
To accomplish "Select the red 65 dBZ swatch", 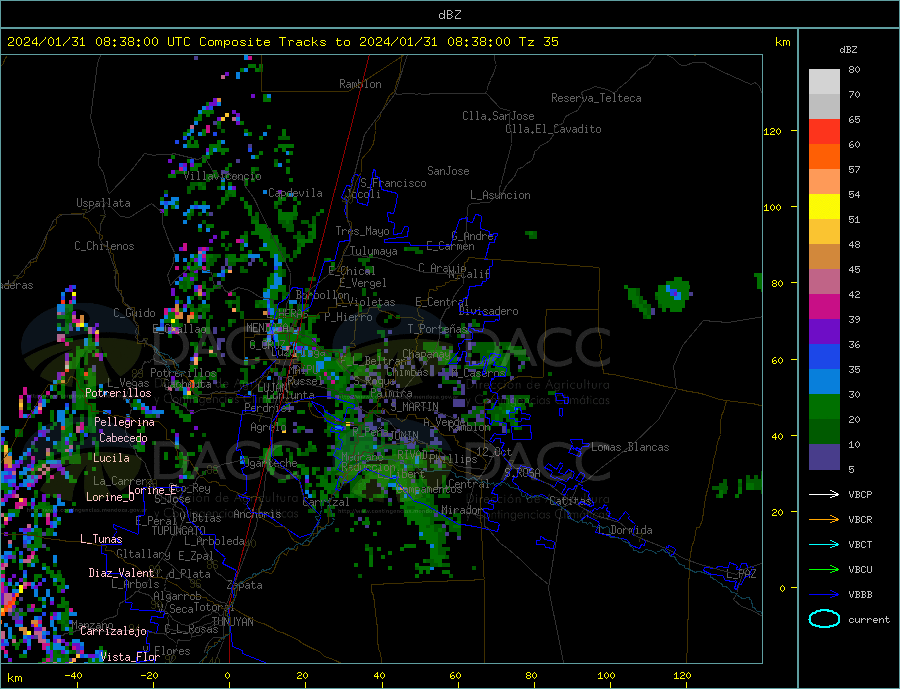I will point(824,131).
